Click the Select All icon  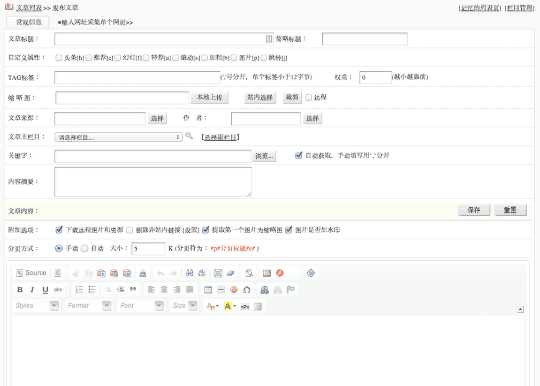coord(218,273)
